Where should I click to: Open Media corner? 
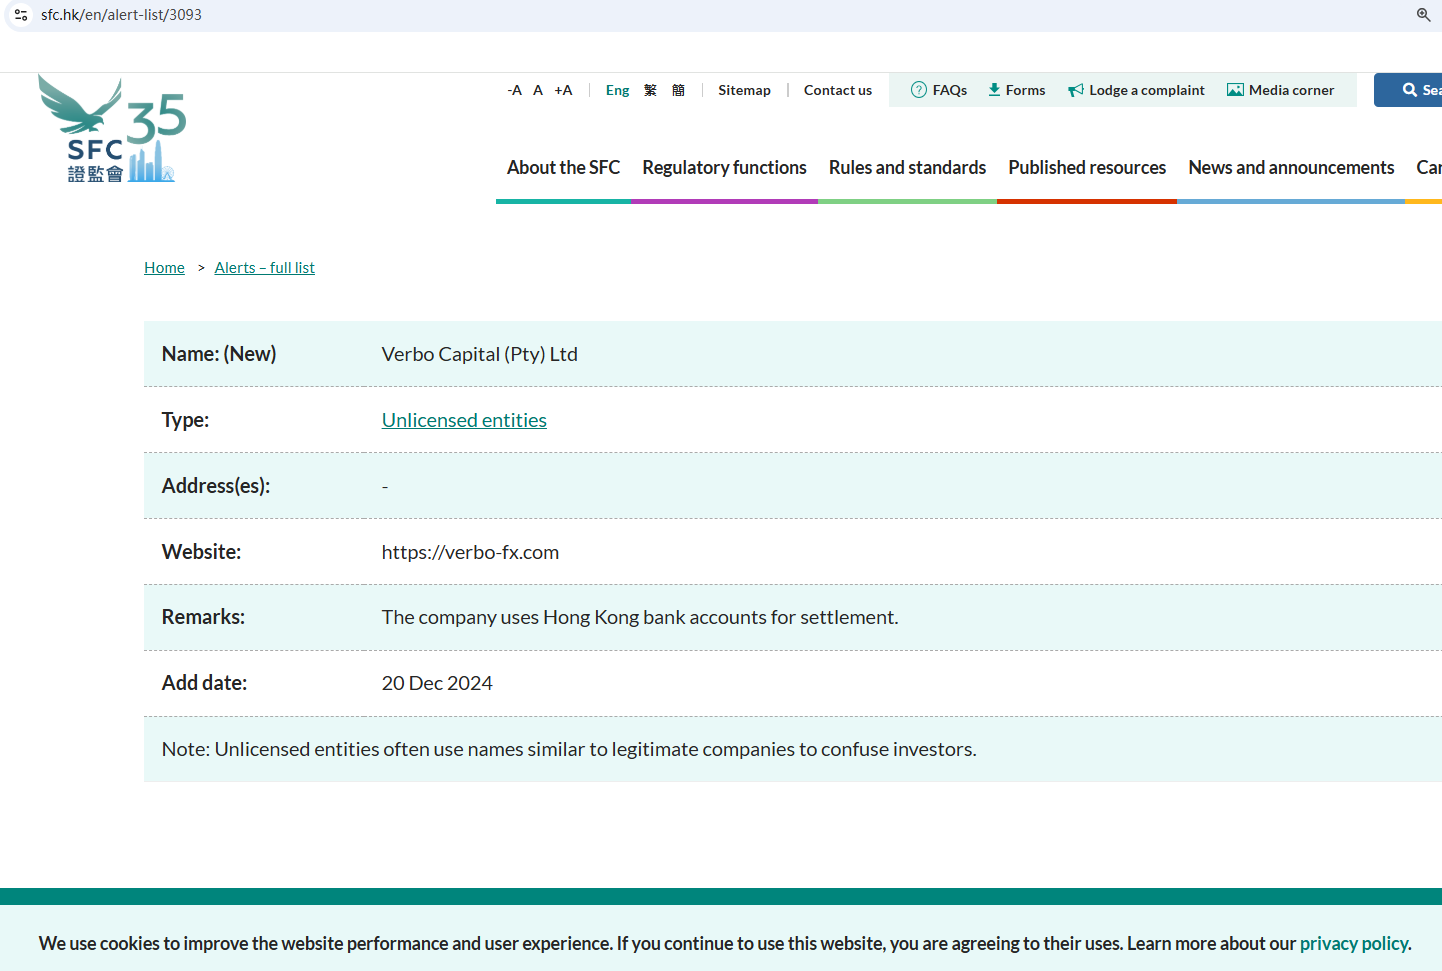1280,90
